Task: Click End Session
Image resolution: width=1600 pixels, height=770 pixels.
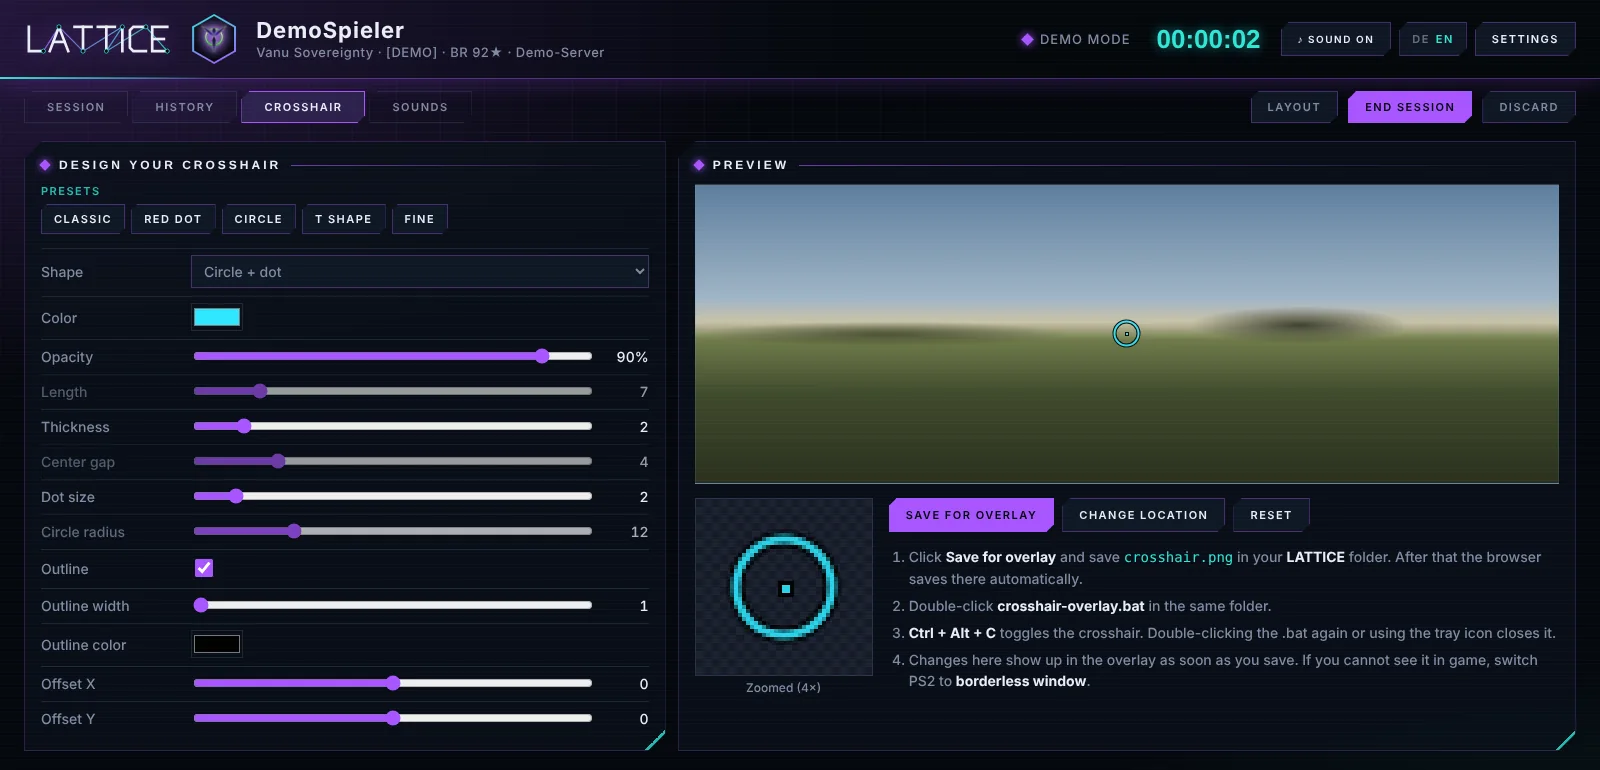Action: click(x=1410, y=107)
